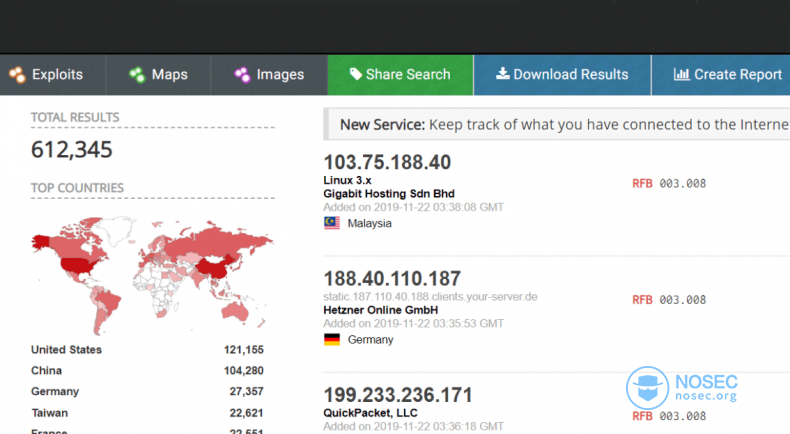Click RFB 003.008 banner for 103.75.188.40
Image resolution: width=790 pixels, height=434 pixels.
[669, 183]
